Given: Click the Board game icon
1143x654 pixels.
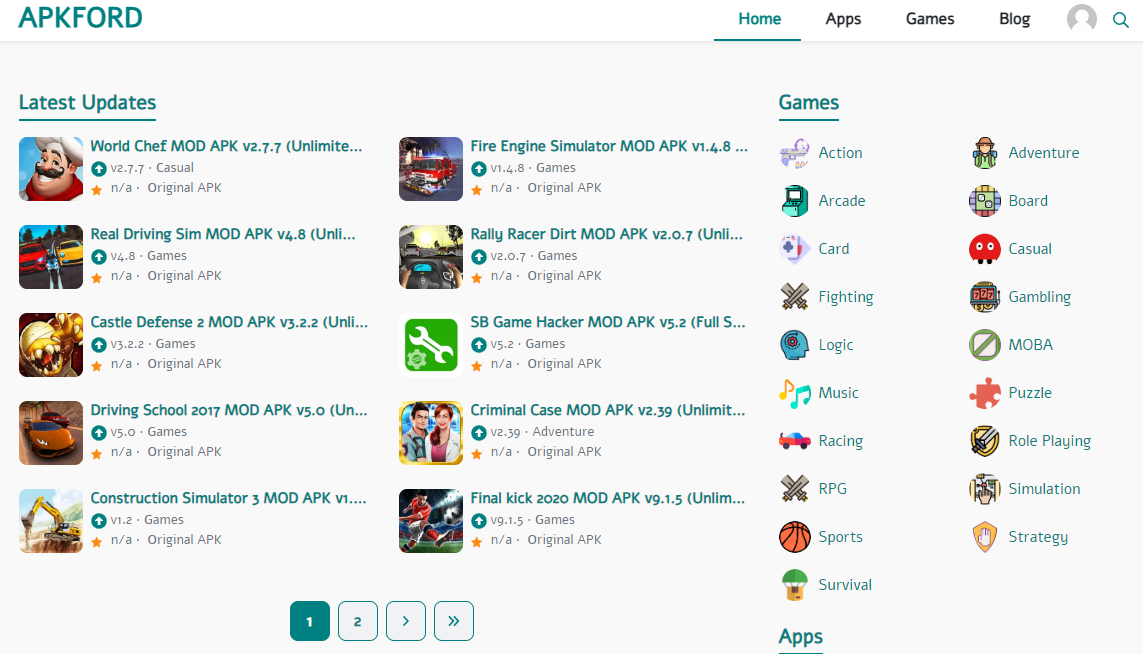Looking at the screenshot, I should point(985,201).
